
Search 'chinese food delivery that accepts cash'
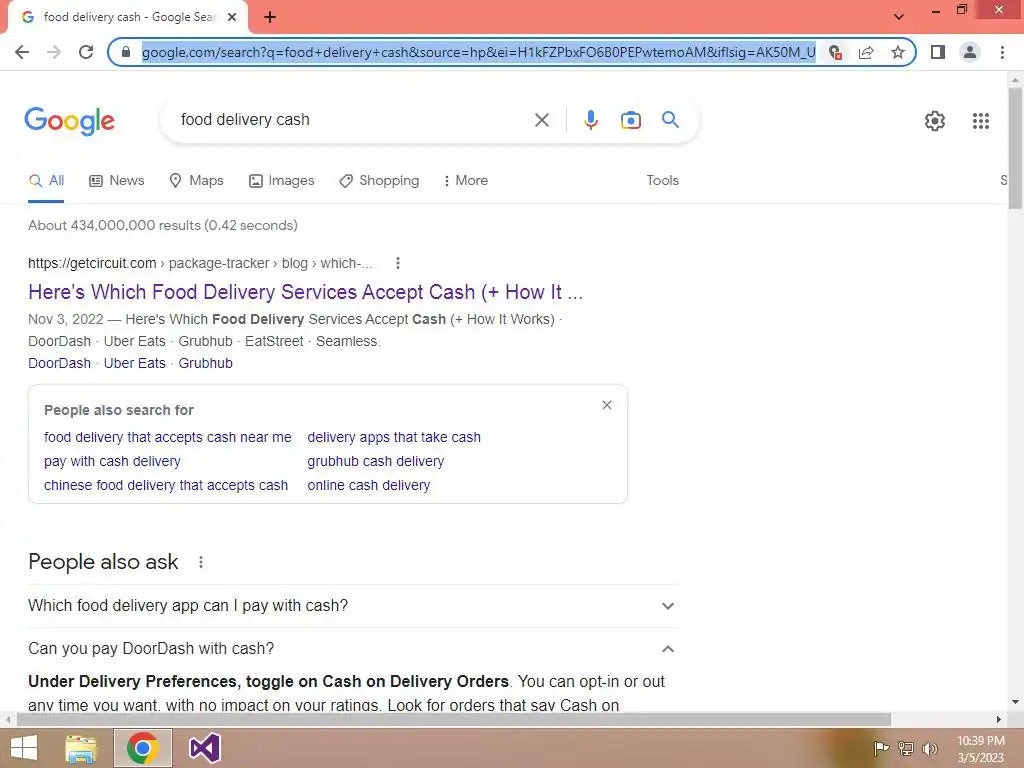point(166,486)
